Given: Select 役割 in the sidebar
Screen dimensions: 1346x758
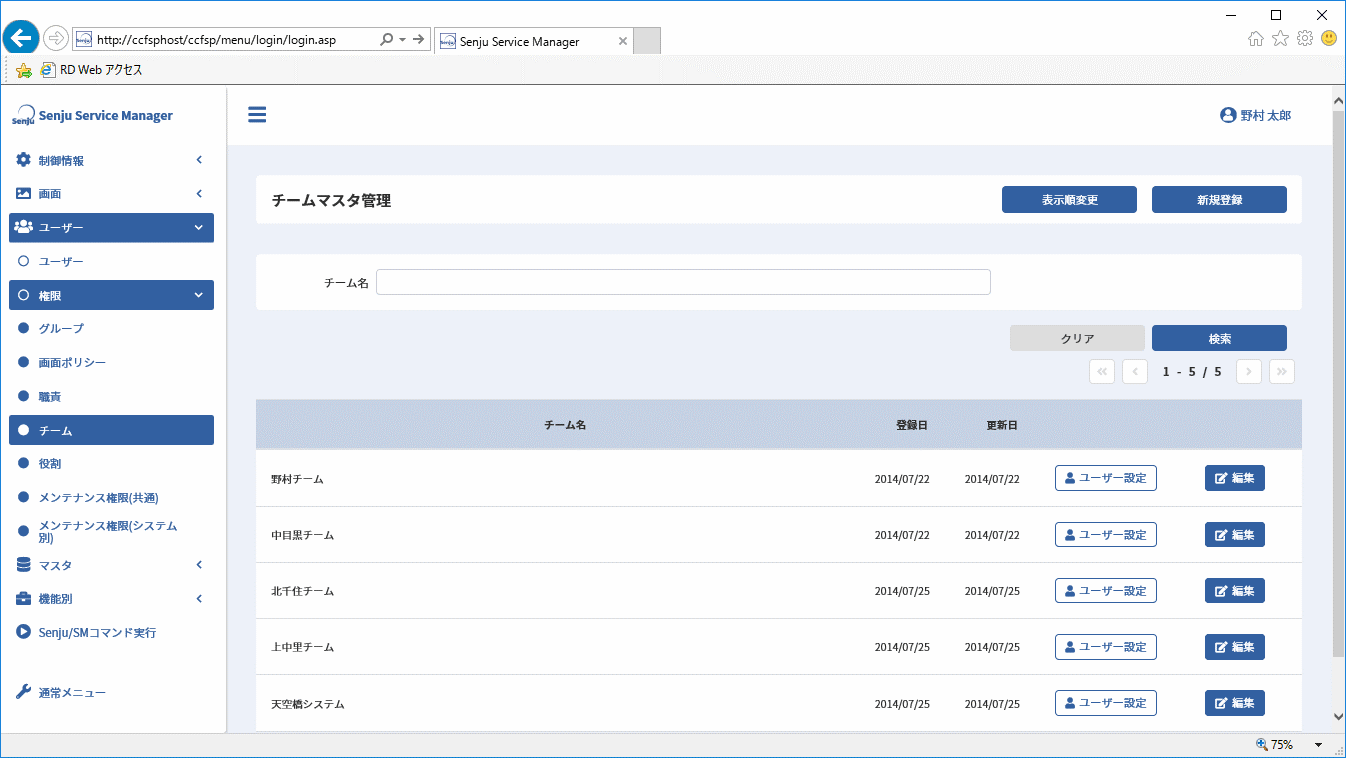Looking at the screenshot, I should pyautogui.click(x=111, y=464).
